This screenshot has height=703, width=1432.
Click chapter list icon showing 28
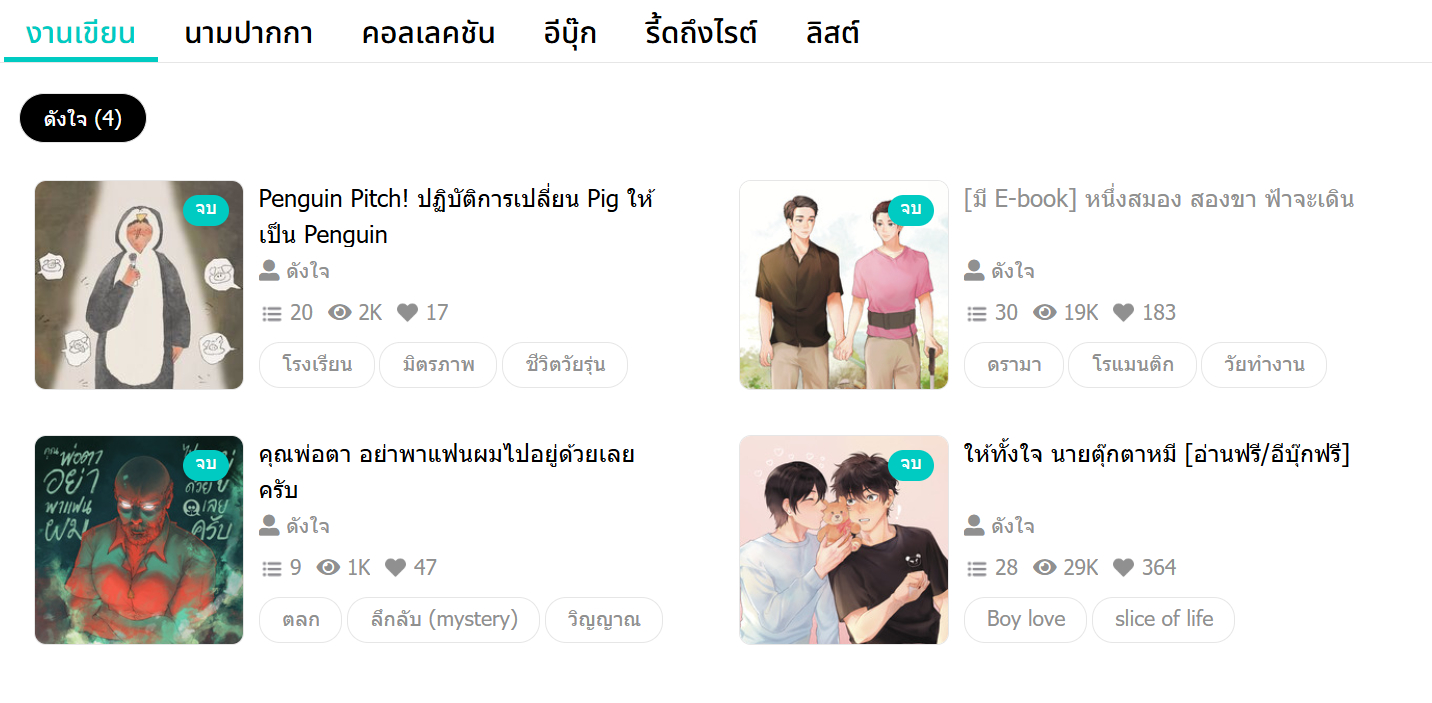[x=977, y=568]
